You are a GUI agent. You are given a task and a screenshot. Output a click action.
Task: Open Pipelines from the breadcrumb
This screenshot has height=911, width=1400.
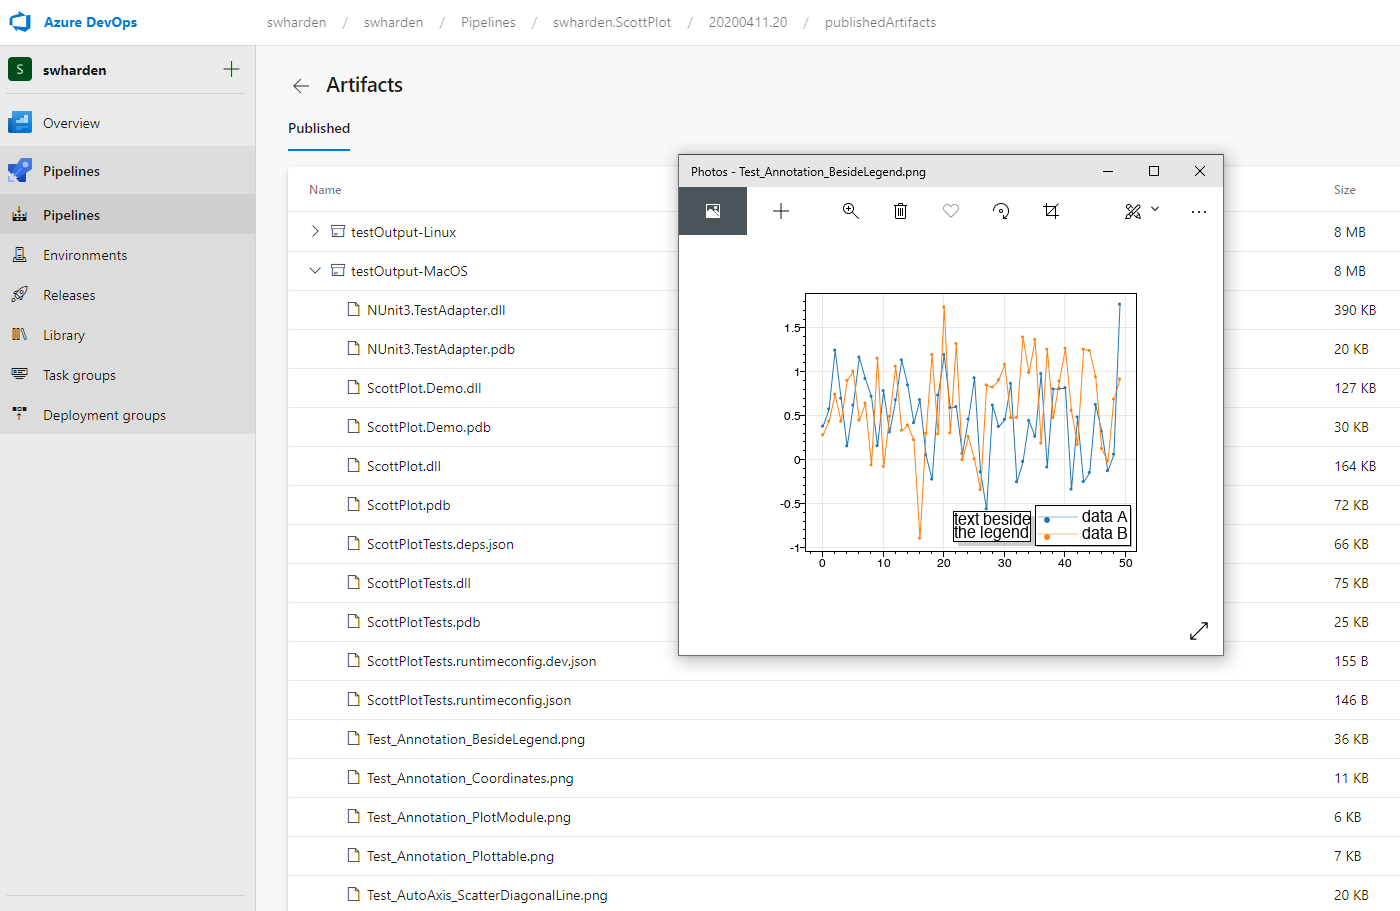[488, 21]
